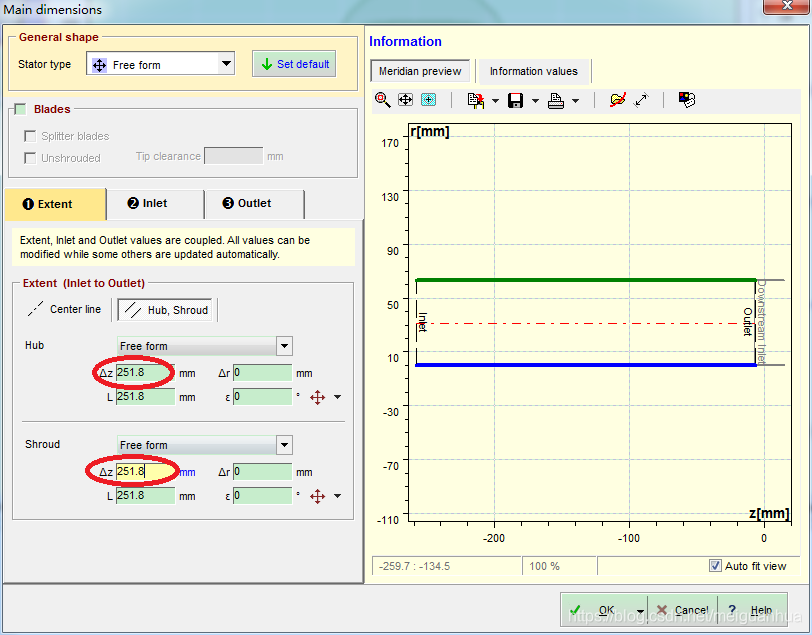Screen dimensions: 812x635
Task: Switch to the Meridian preview tab
Action: click(420, 71)
